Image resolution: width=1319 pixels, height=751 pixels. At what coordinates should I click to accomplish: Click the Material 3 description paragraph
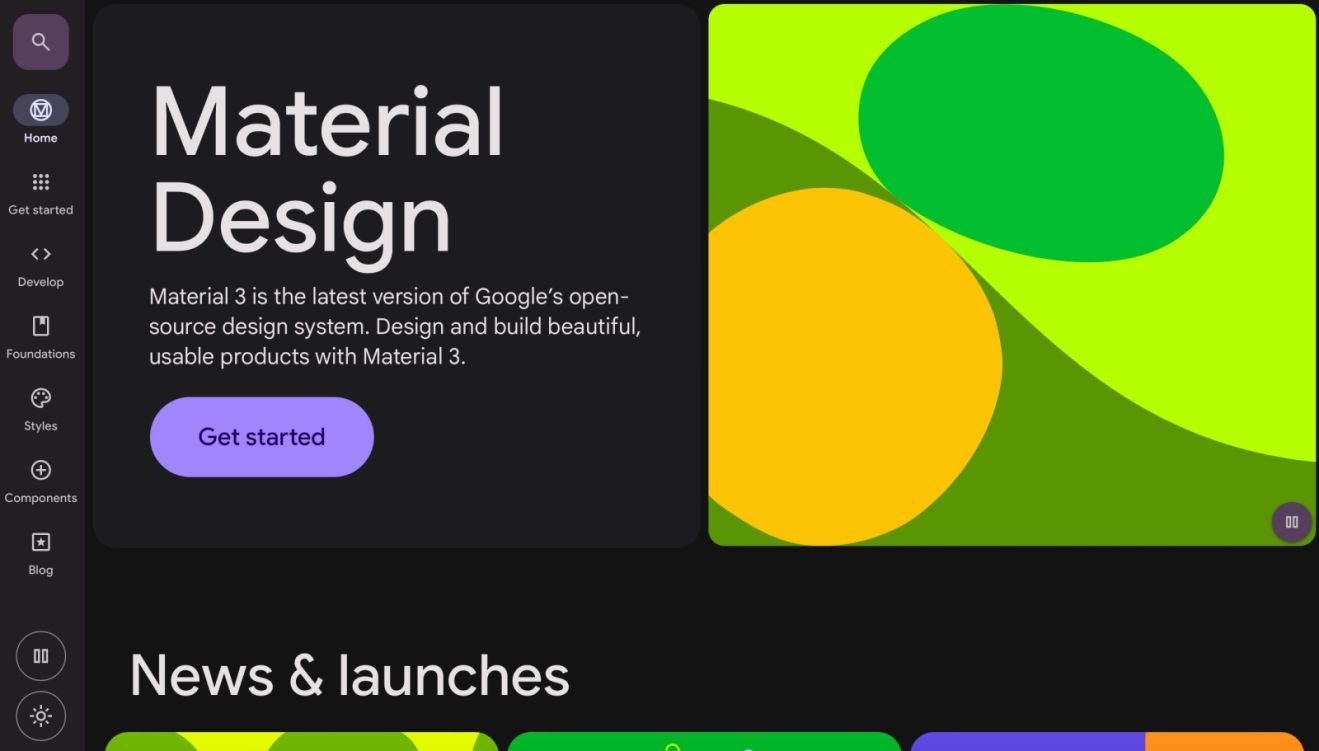click(x=395, y=327)
